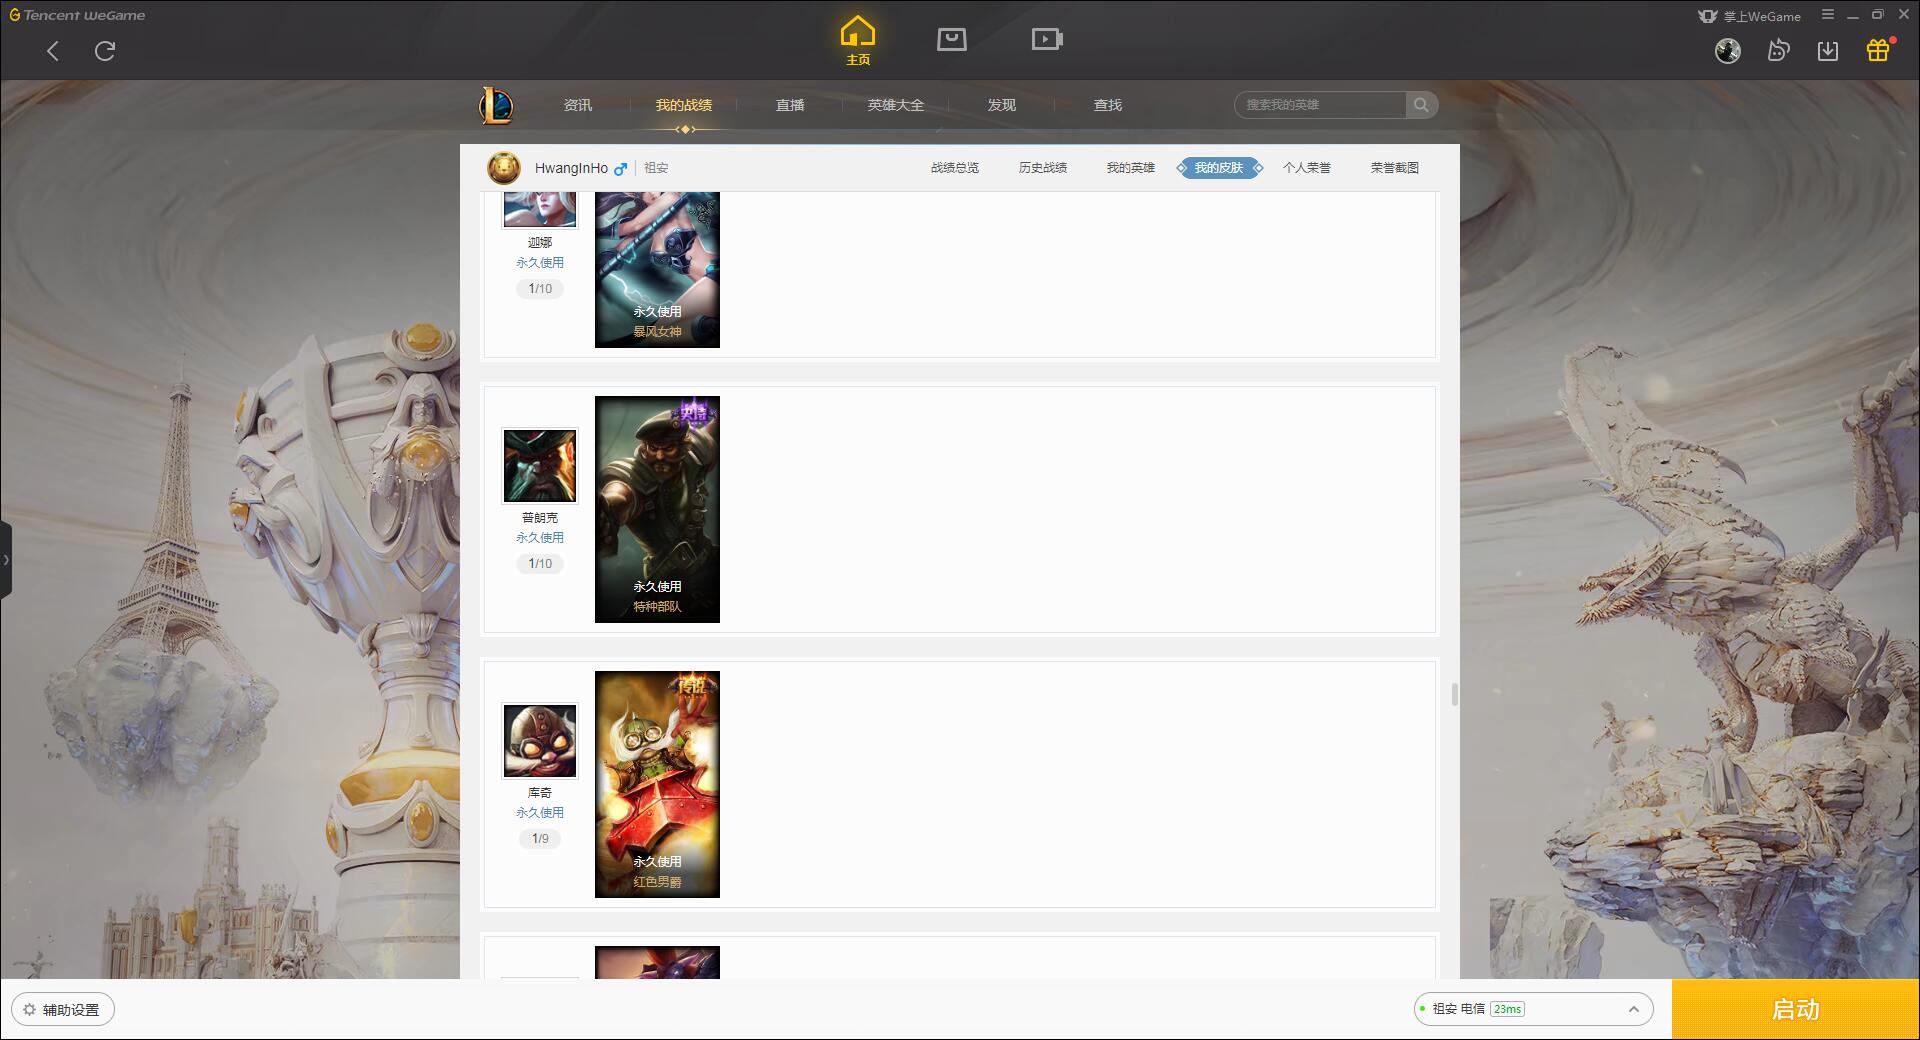Click the 迦娜 champion name
The height and width of the screenshot is (1040, 1920).
540,243
